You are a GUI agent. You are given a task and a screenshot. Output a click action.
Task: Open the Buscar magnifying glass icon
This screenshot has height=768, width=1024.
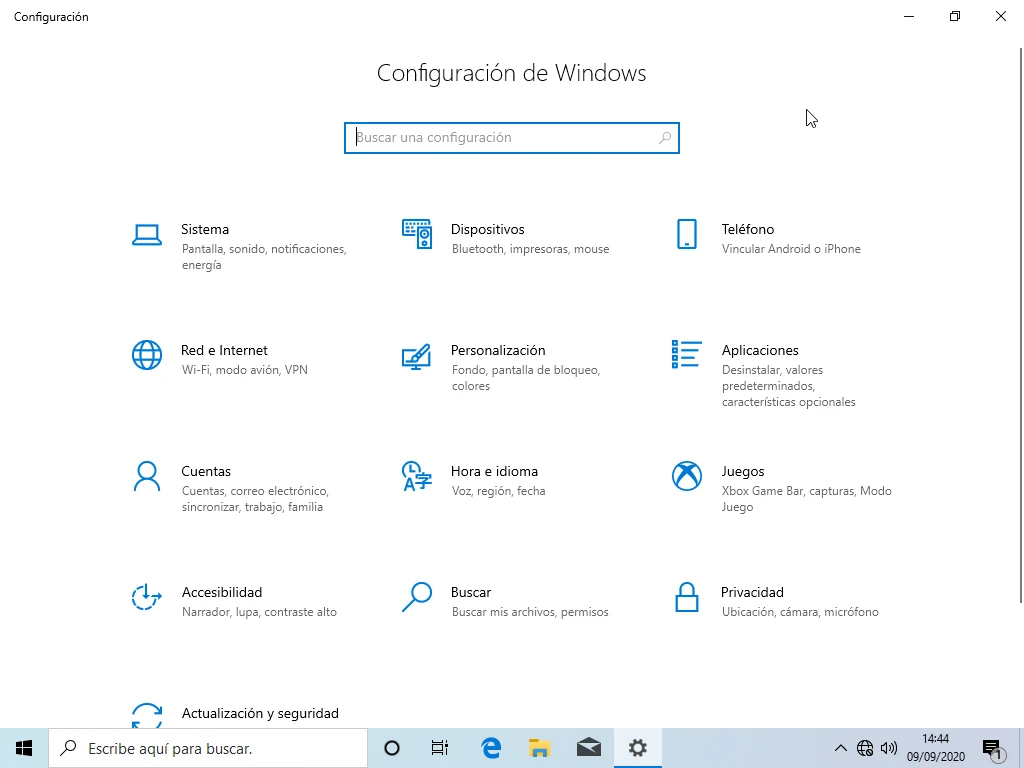[417, 597]
